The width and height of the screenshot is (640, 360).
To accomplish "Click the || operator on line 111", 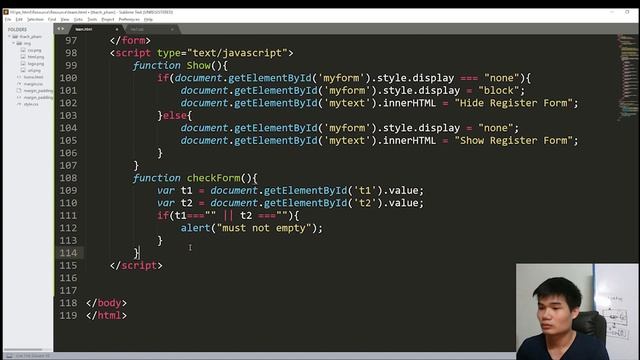I will coord(228,216).
